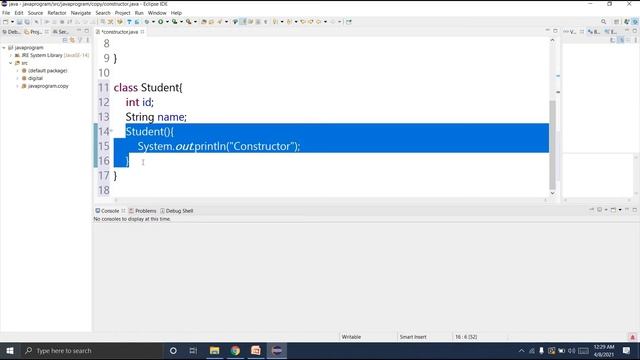Click Open Console icon in Console toolbar
Viewport: 640px width, 360px height.
[613, 210]
